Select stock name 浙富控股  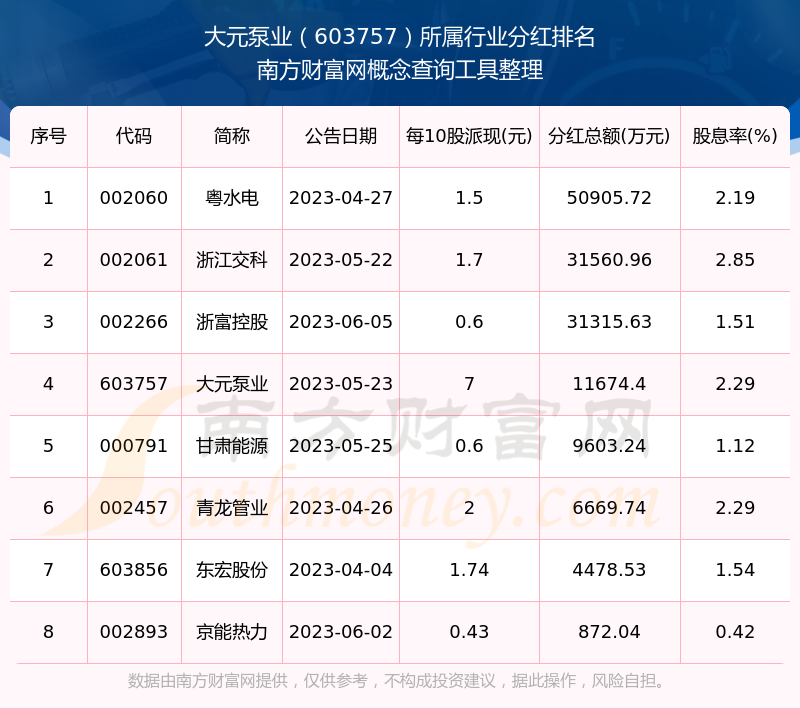[x=232, y=322]
